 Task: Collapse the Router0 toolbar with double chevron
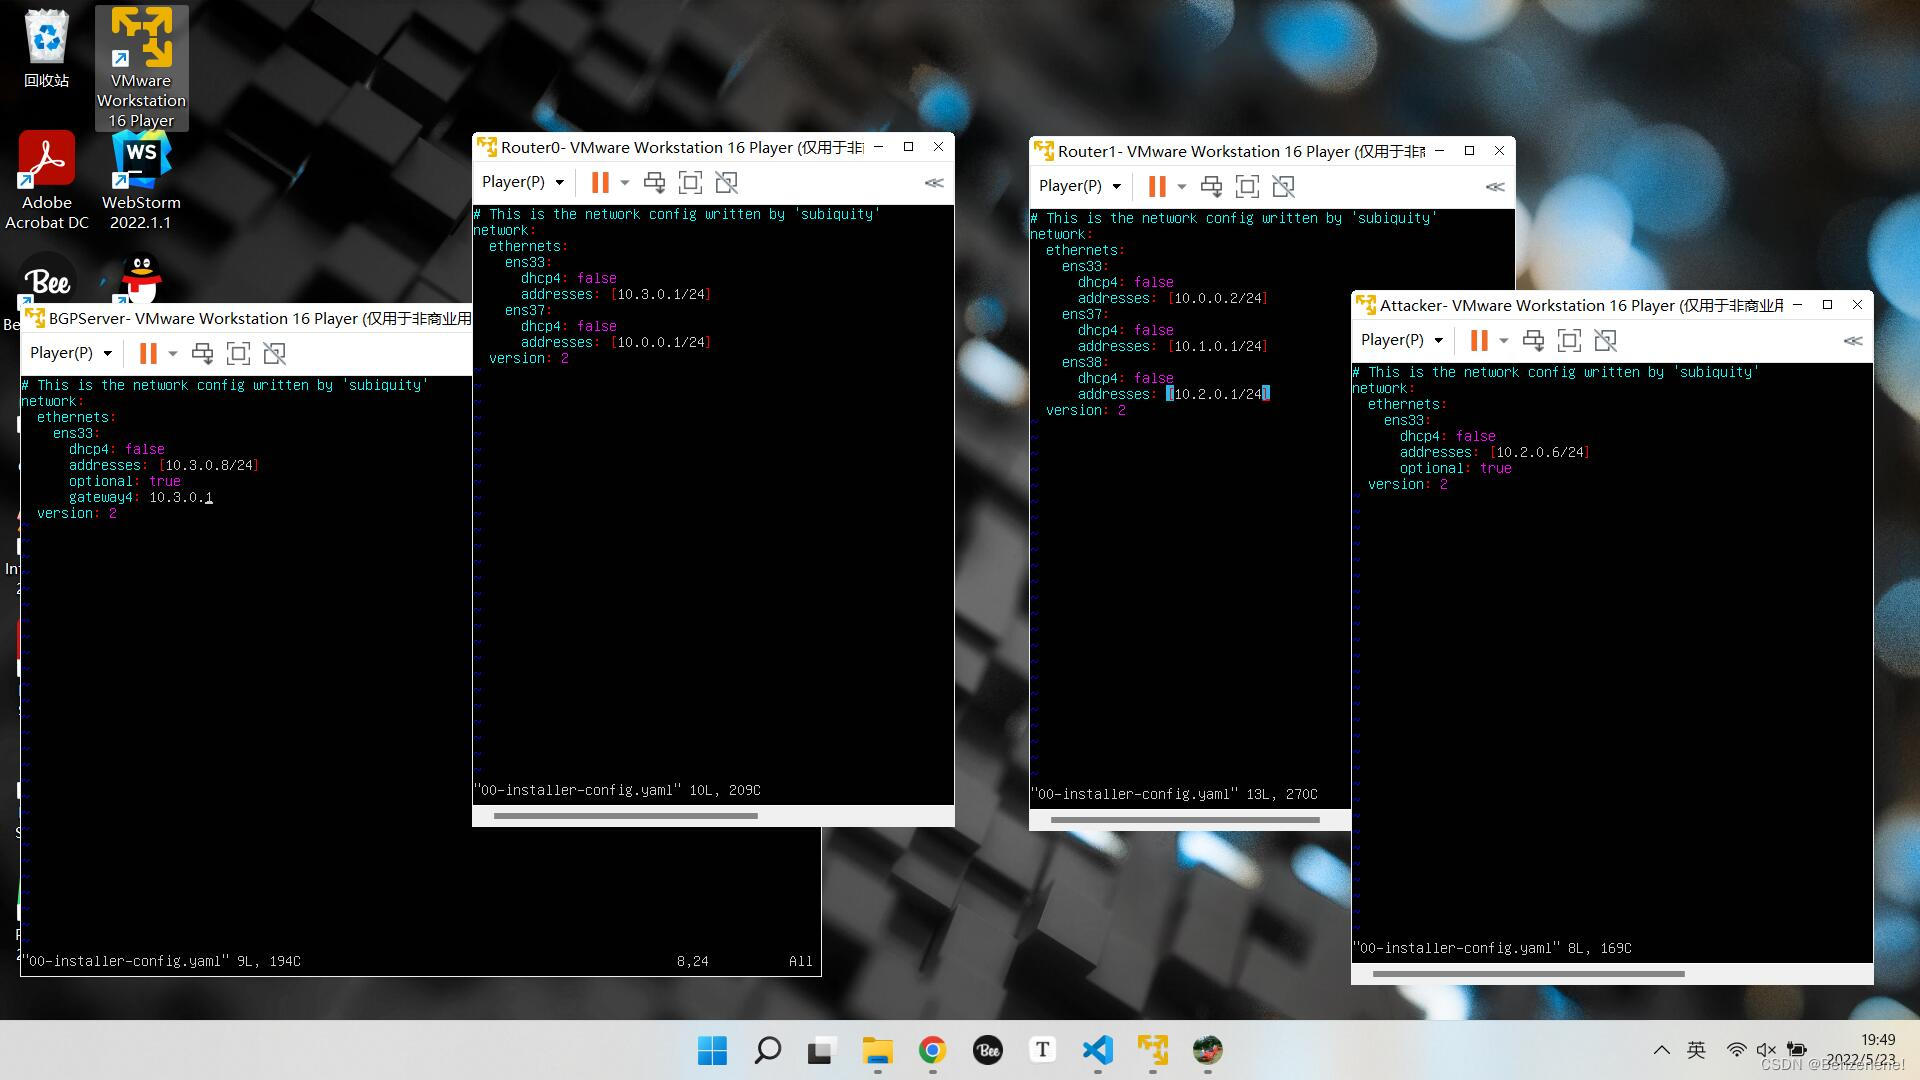(x=934, y=182)
